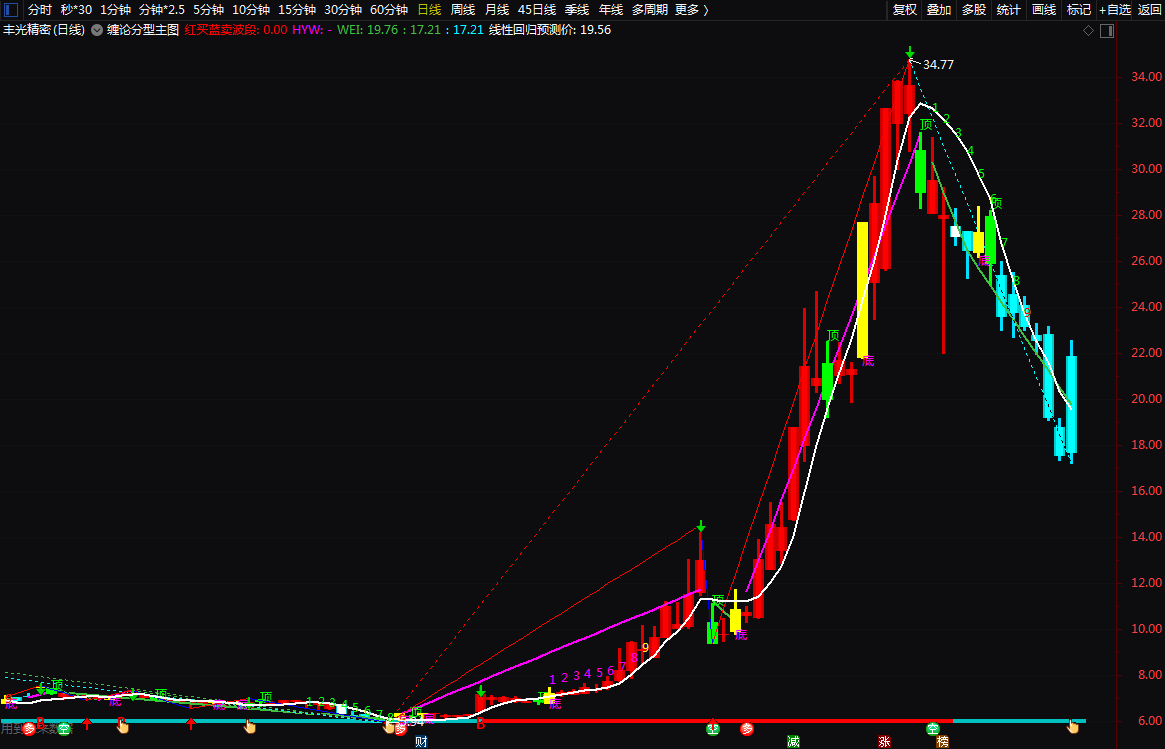Click the 丰光精密(日线) stock title
1165x749 pixels.
pyautogui.click(x=44, y=30)
